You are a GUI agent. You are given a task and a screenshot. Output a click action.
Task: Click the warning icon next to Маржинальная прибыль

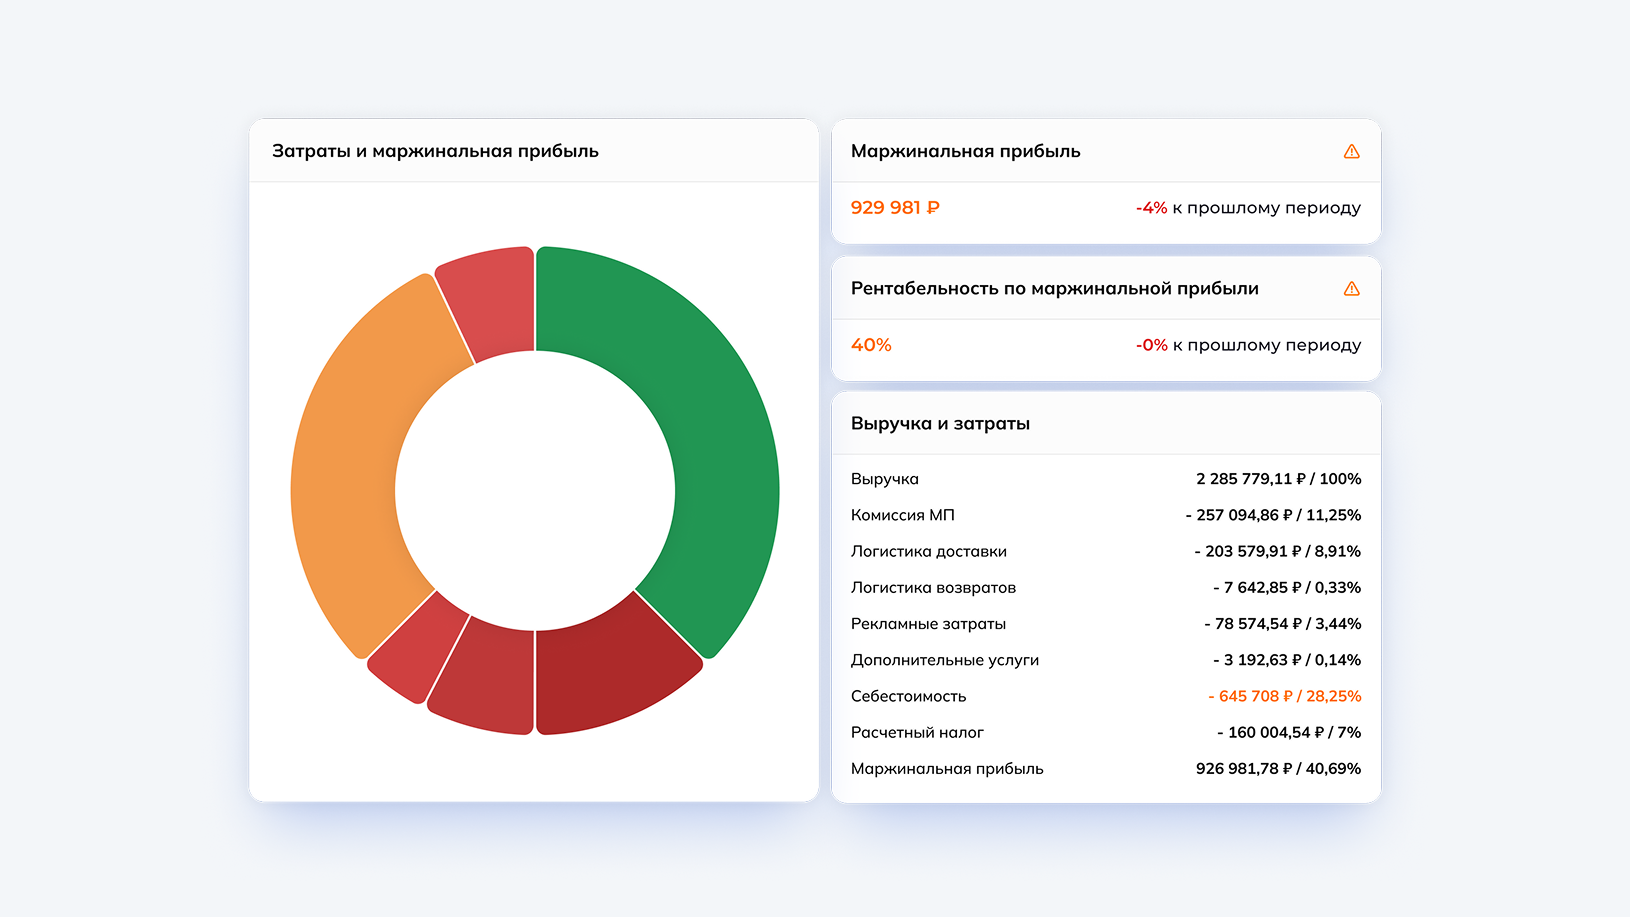tap(1352, 151)
